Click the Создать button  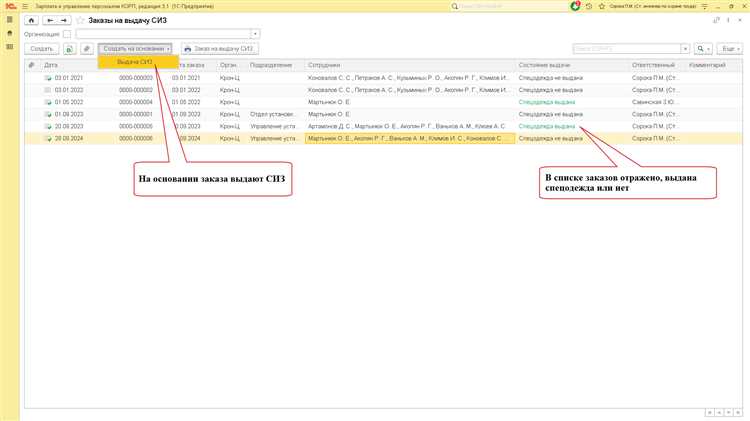click(42, 48)
